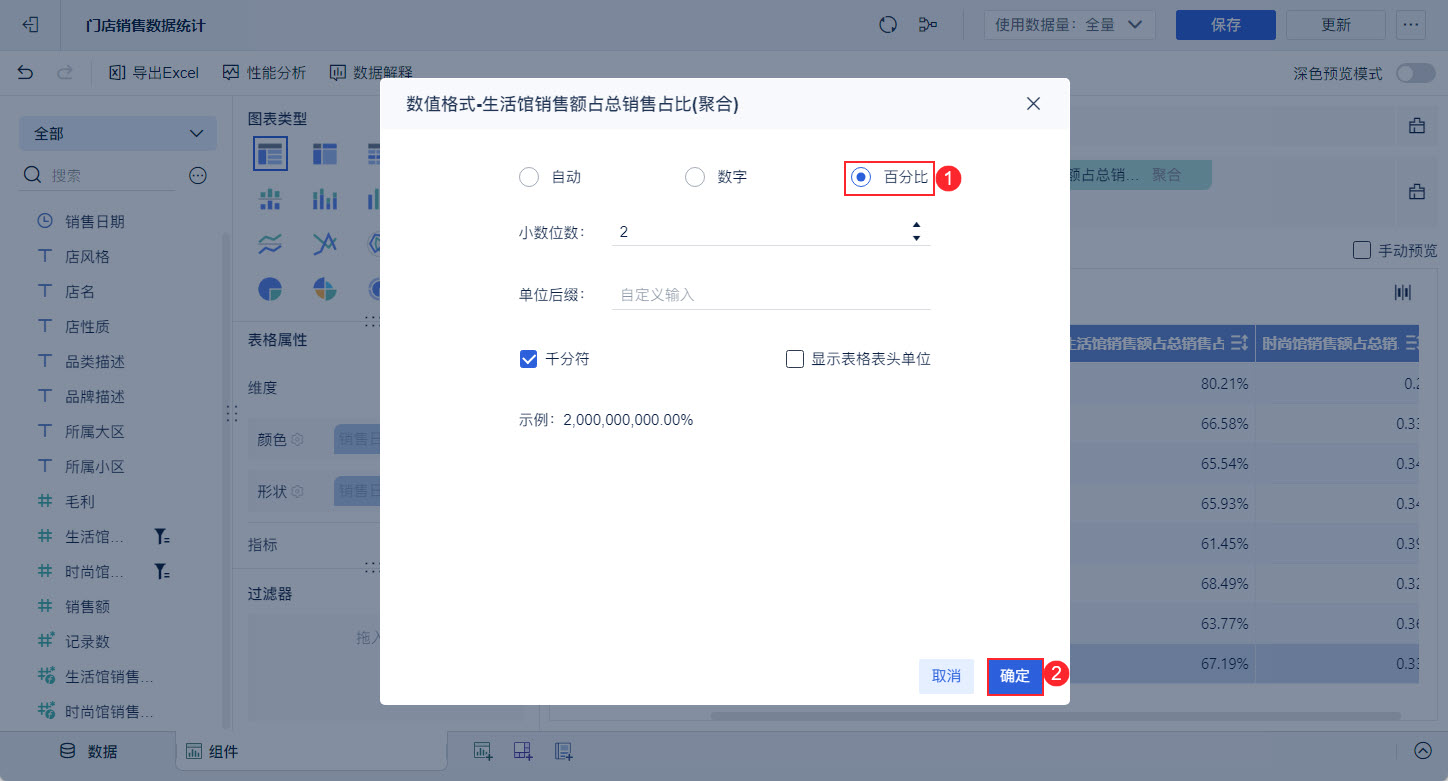Click the circular refresh icon in the header
The image size is (1448, 781).
pos(887,25)
